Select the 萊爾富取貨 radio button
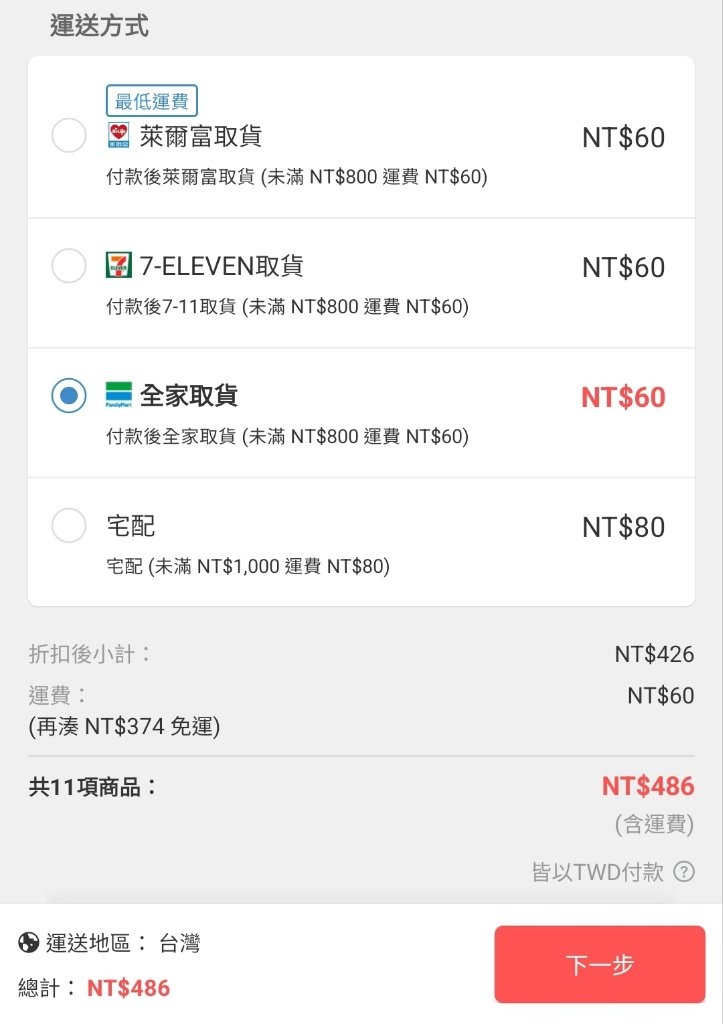 (x=69, y=135)
